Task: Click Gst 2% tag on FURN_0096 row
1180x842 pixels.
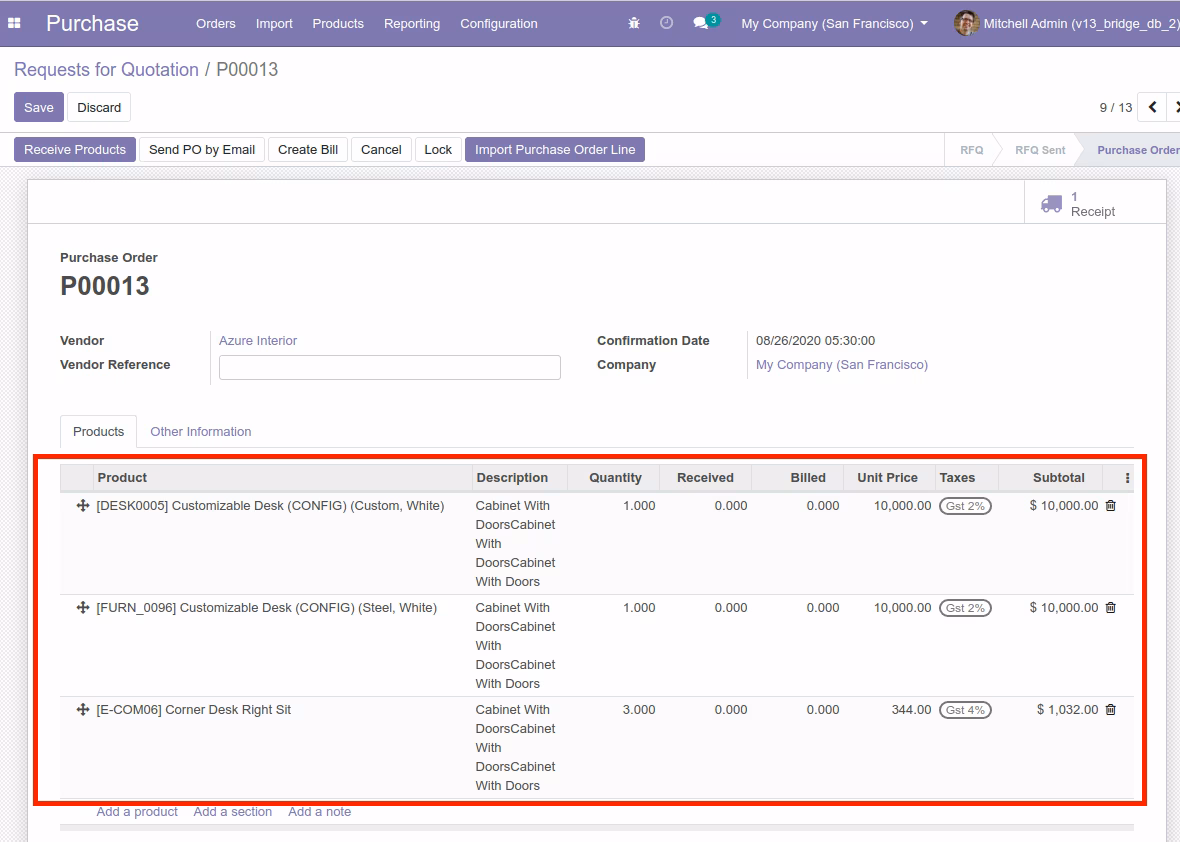Action: [965, 608]
